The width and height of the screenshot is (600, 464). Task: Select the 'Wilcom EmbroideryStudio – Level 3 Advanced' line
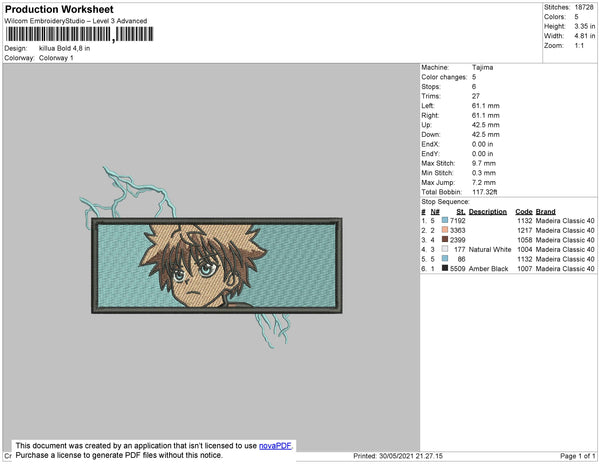click(x=76, y=21)
